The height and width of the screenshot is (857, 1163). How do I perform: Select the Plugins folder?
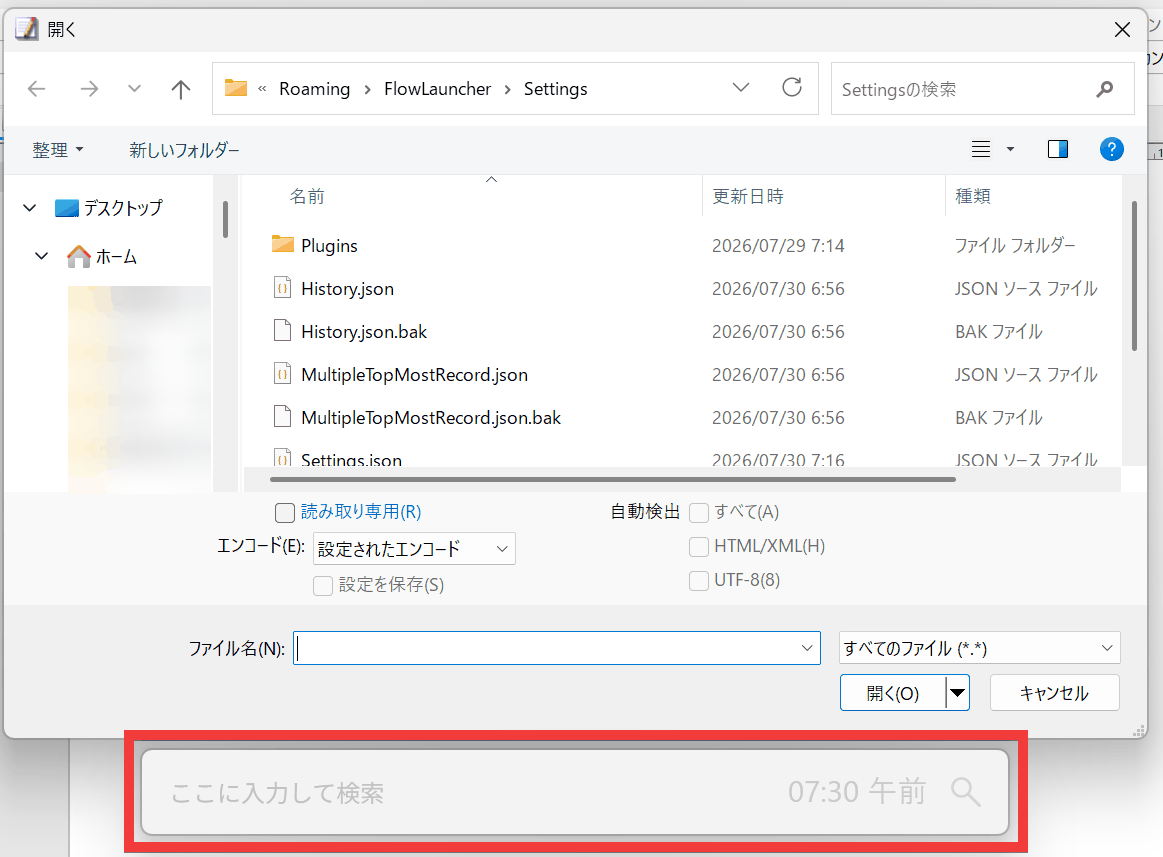click(329, 246)
